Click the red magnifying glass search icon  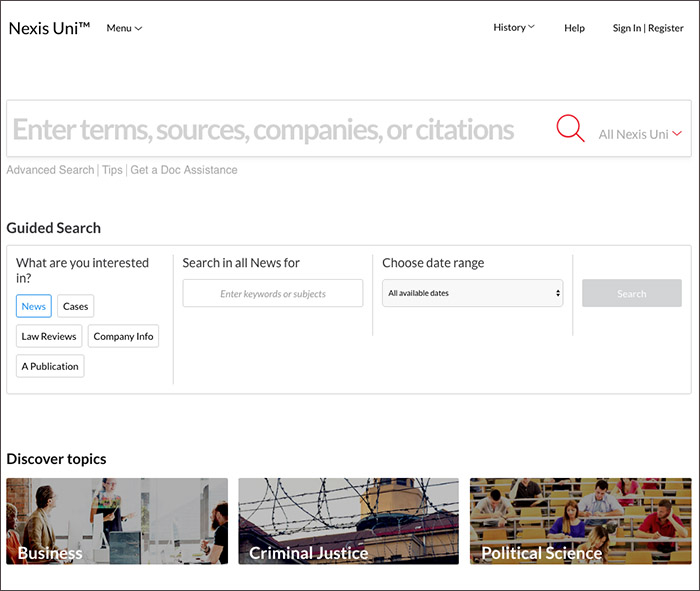pyautogui.click(x=570, y=129)
